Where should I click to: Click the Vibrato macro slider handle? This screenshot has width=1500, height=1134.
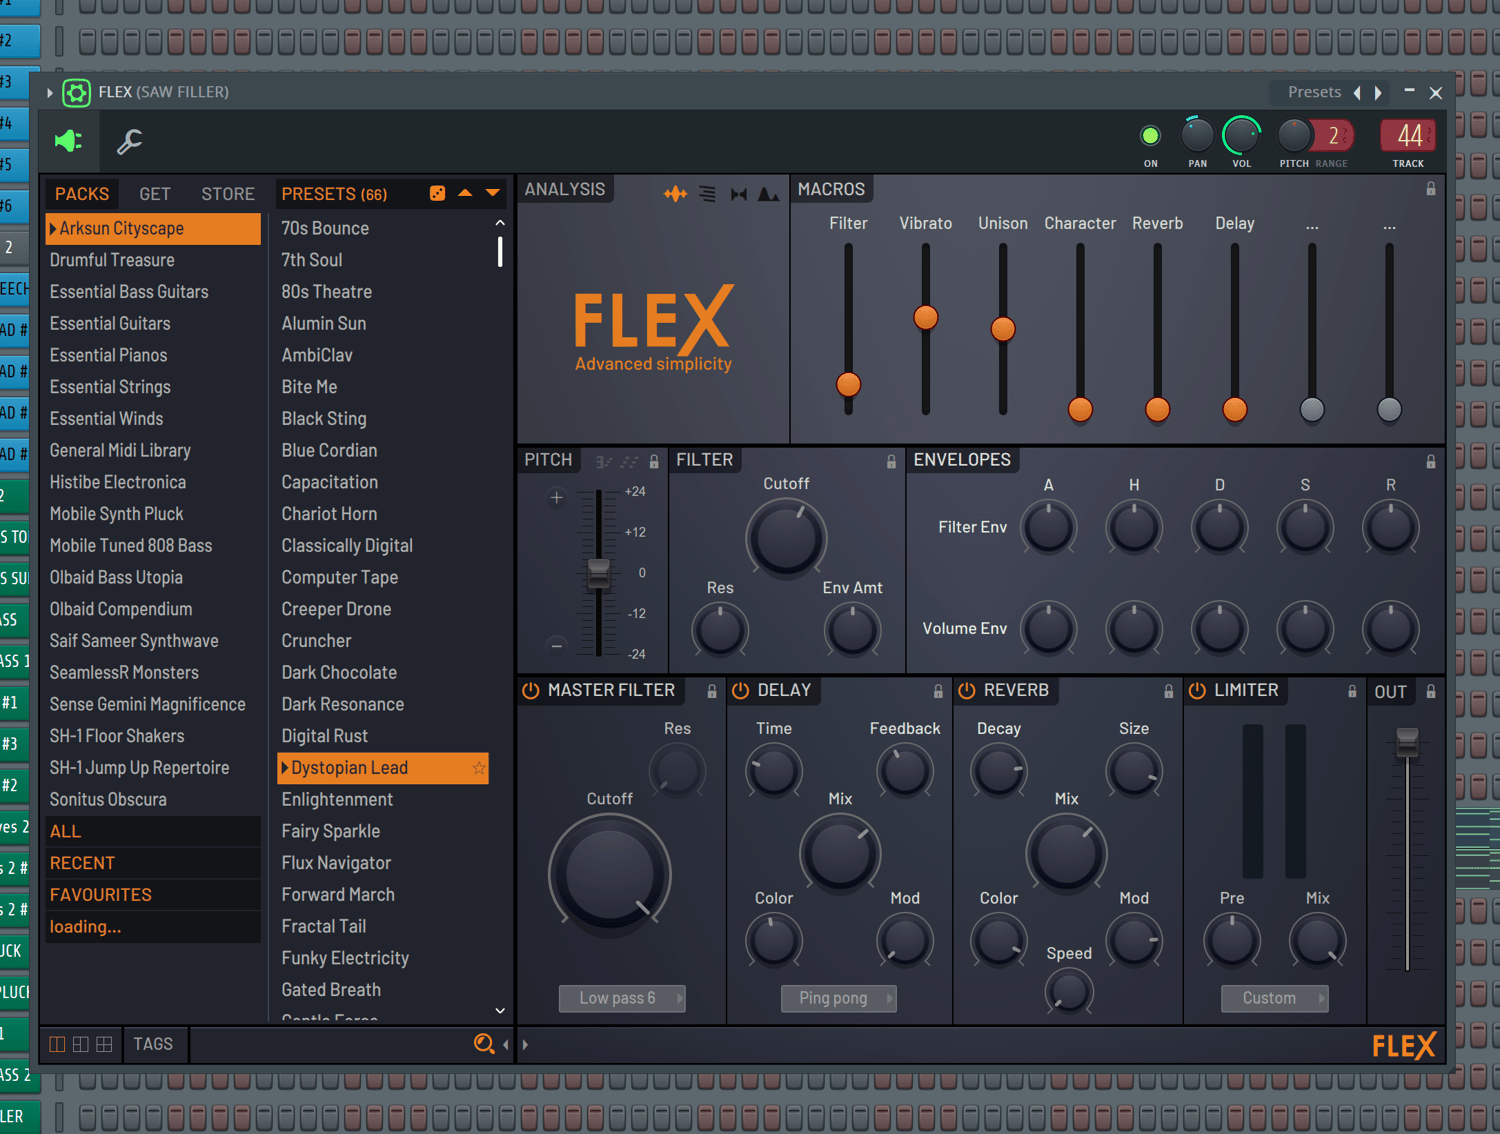click(926, 318)
